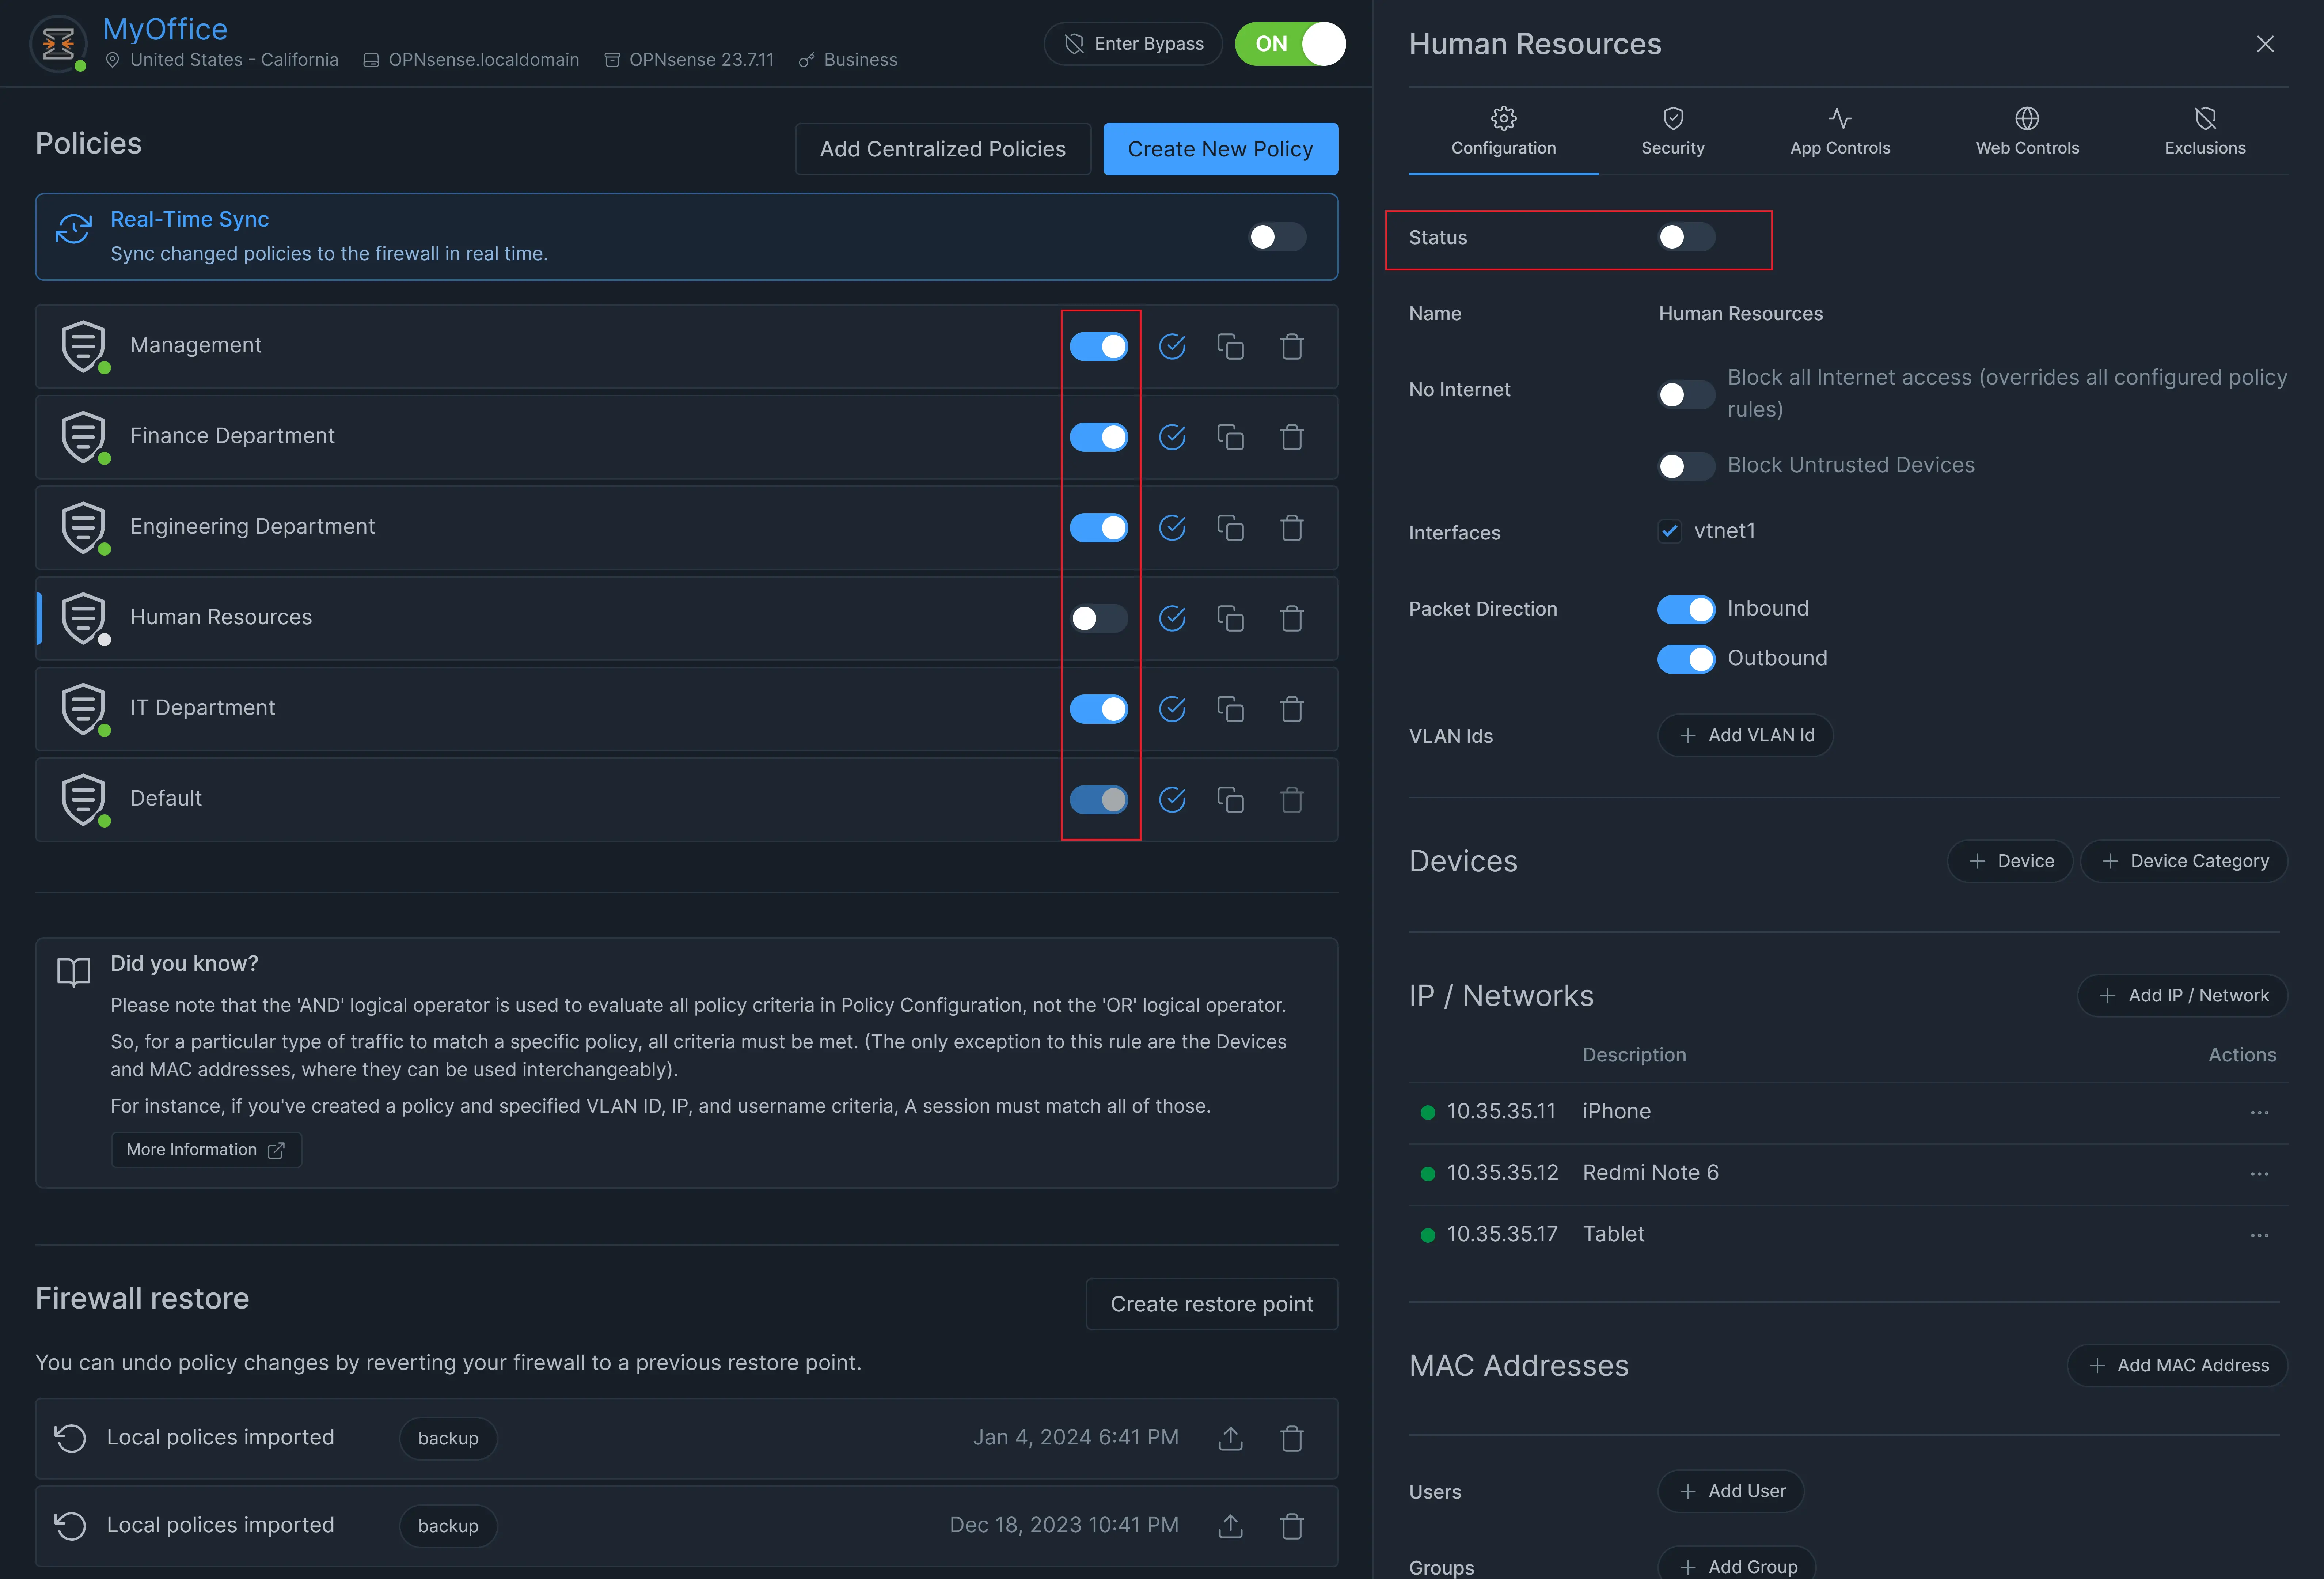This screenshot has height=1579, width=2324.
Task: Delete the Management policy with trash icon
Action: 1292,346
